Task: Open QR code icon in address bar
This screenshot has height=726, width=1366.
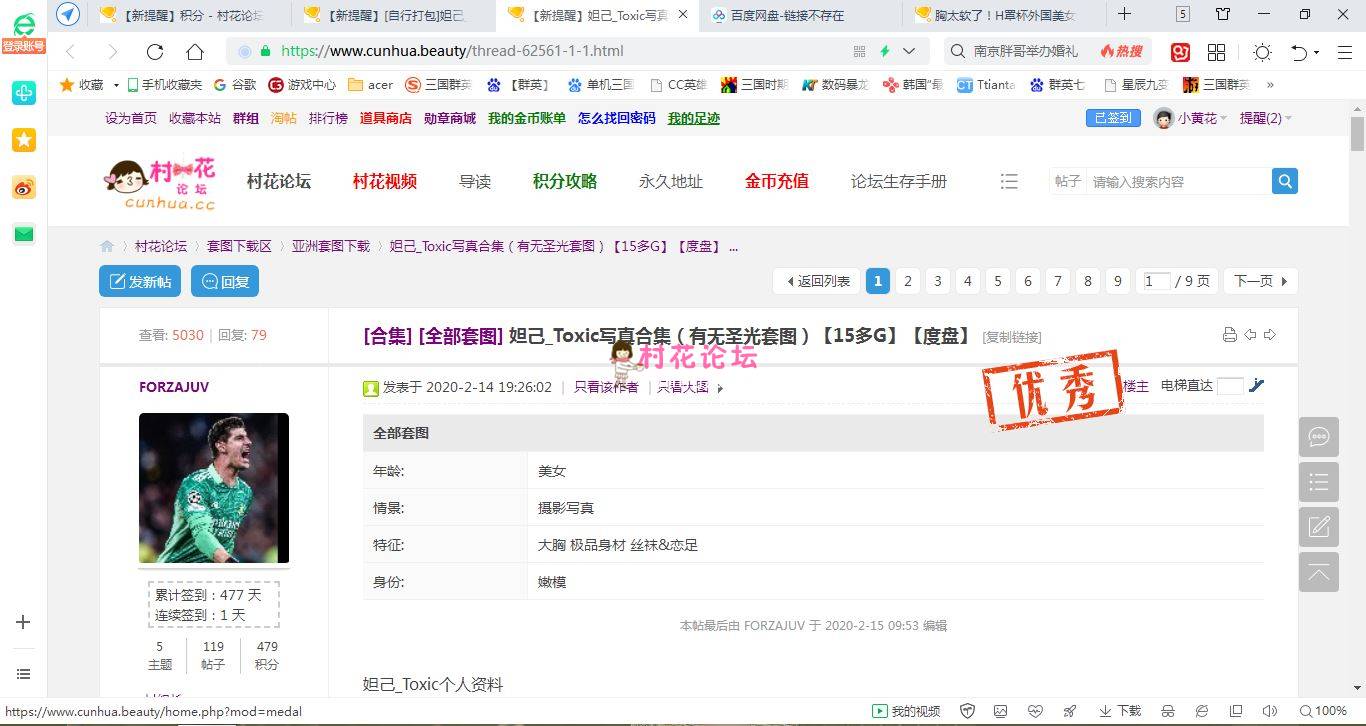Action: point(859,51)
